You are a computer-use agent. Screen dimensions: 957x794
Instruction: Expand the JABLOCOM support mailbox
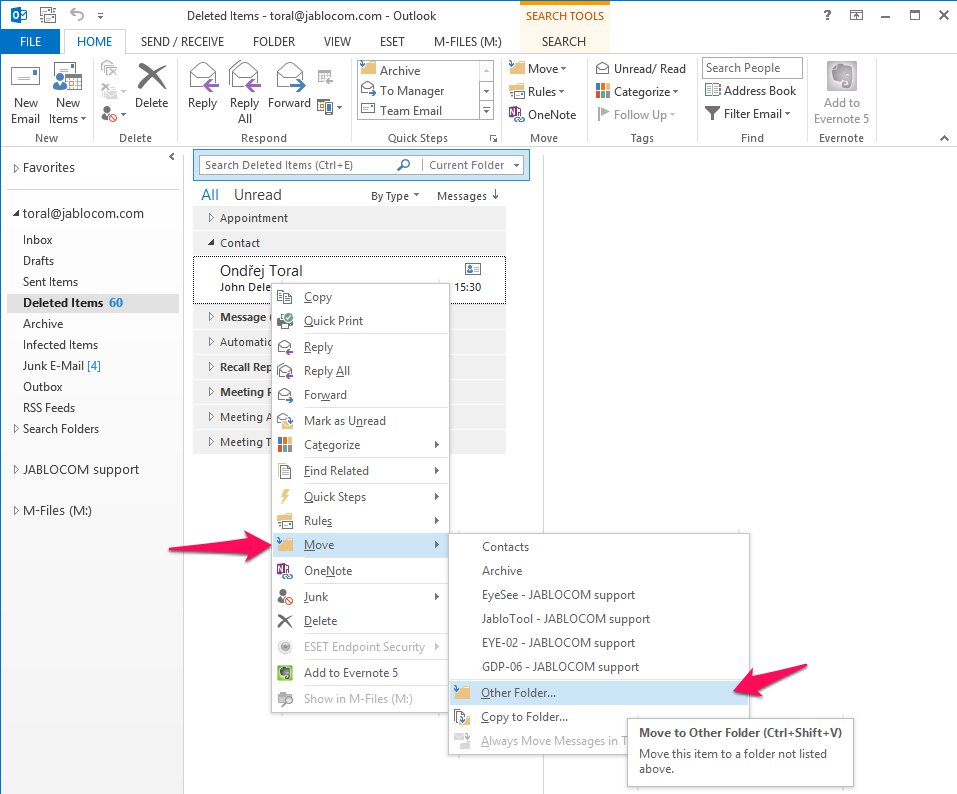[16, 470]
